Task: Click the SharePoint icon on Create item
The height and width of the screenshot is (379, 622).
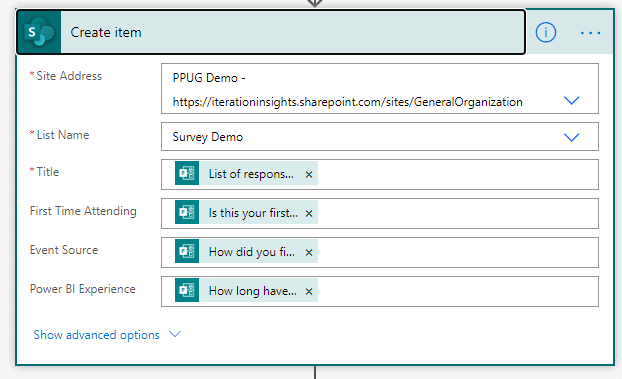Action: (x=39, y=32)
